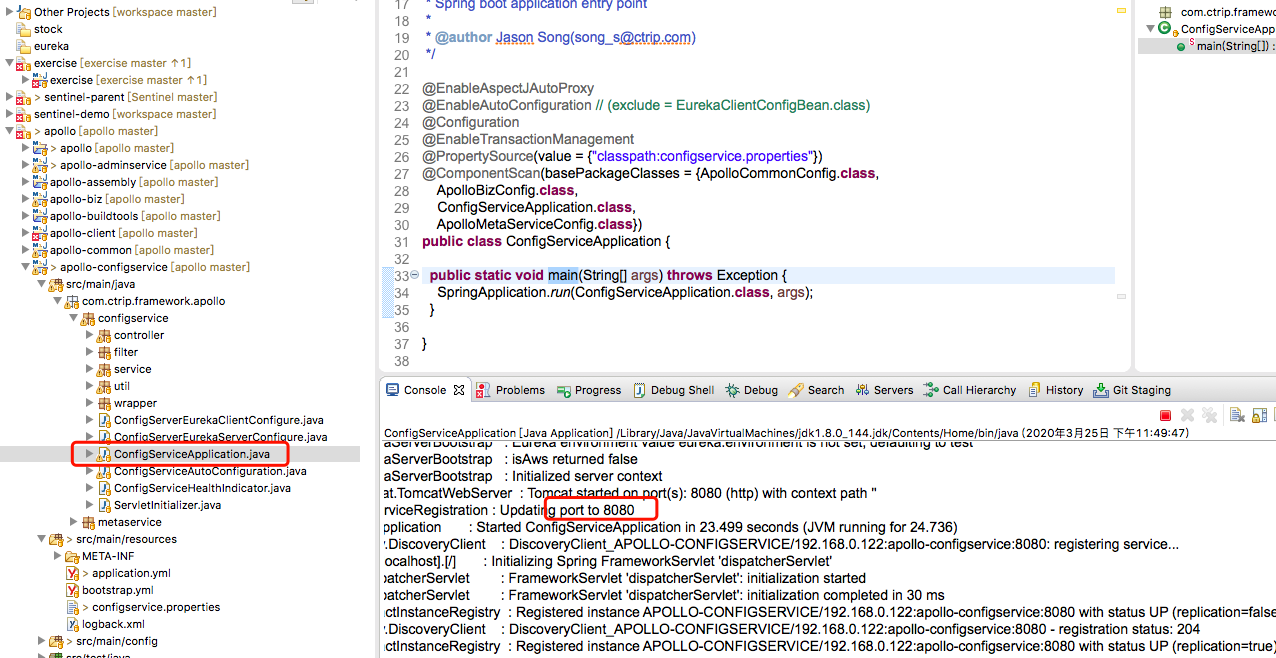Terminate the running ConfigServiceApplication via red stop icon
The width and height of the screenshot is (1276, 658).
tap(1165, 415)
